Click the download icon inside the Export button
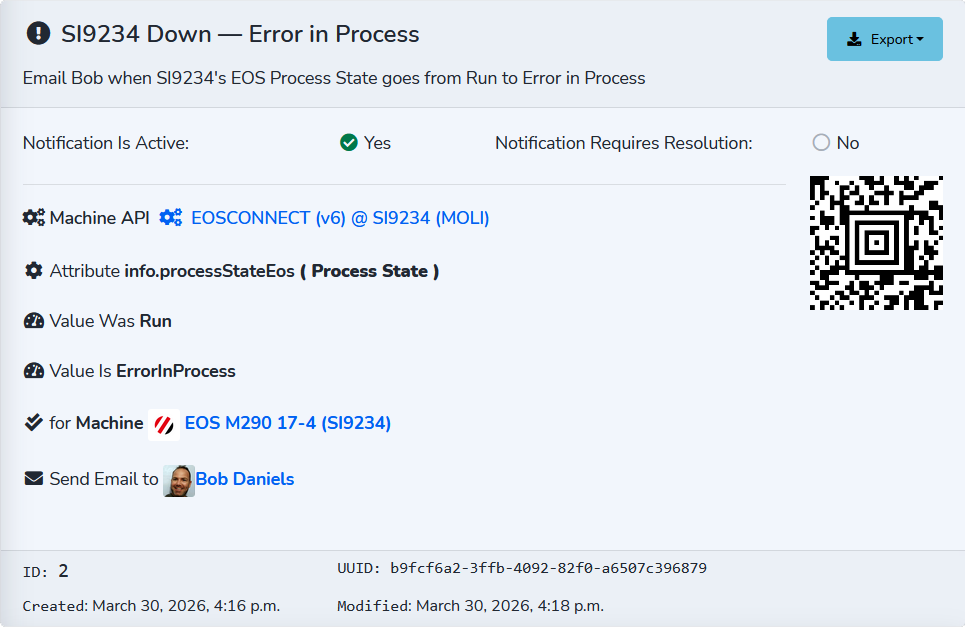 click(x=854, y=40)
